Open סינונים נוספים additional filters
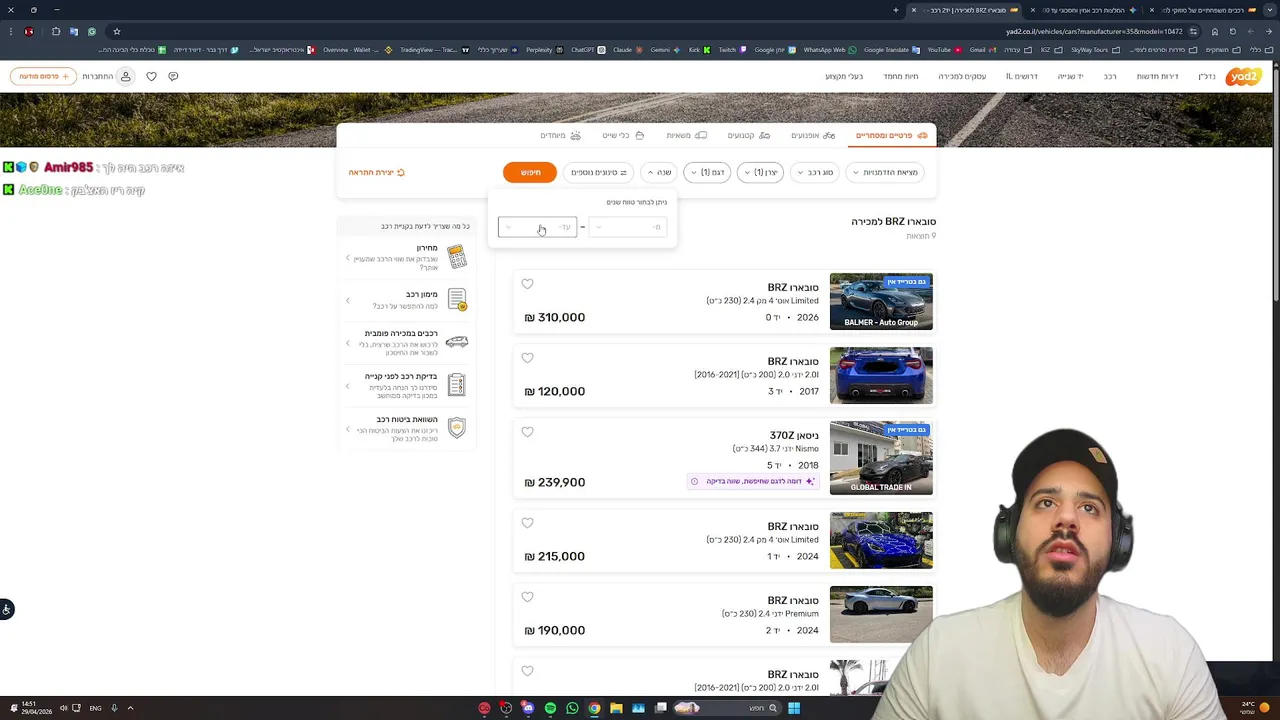1280x720 pixels. (598, 172)
